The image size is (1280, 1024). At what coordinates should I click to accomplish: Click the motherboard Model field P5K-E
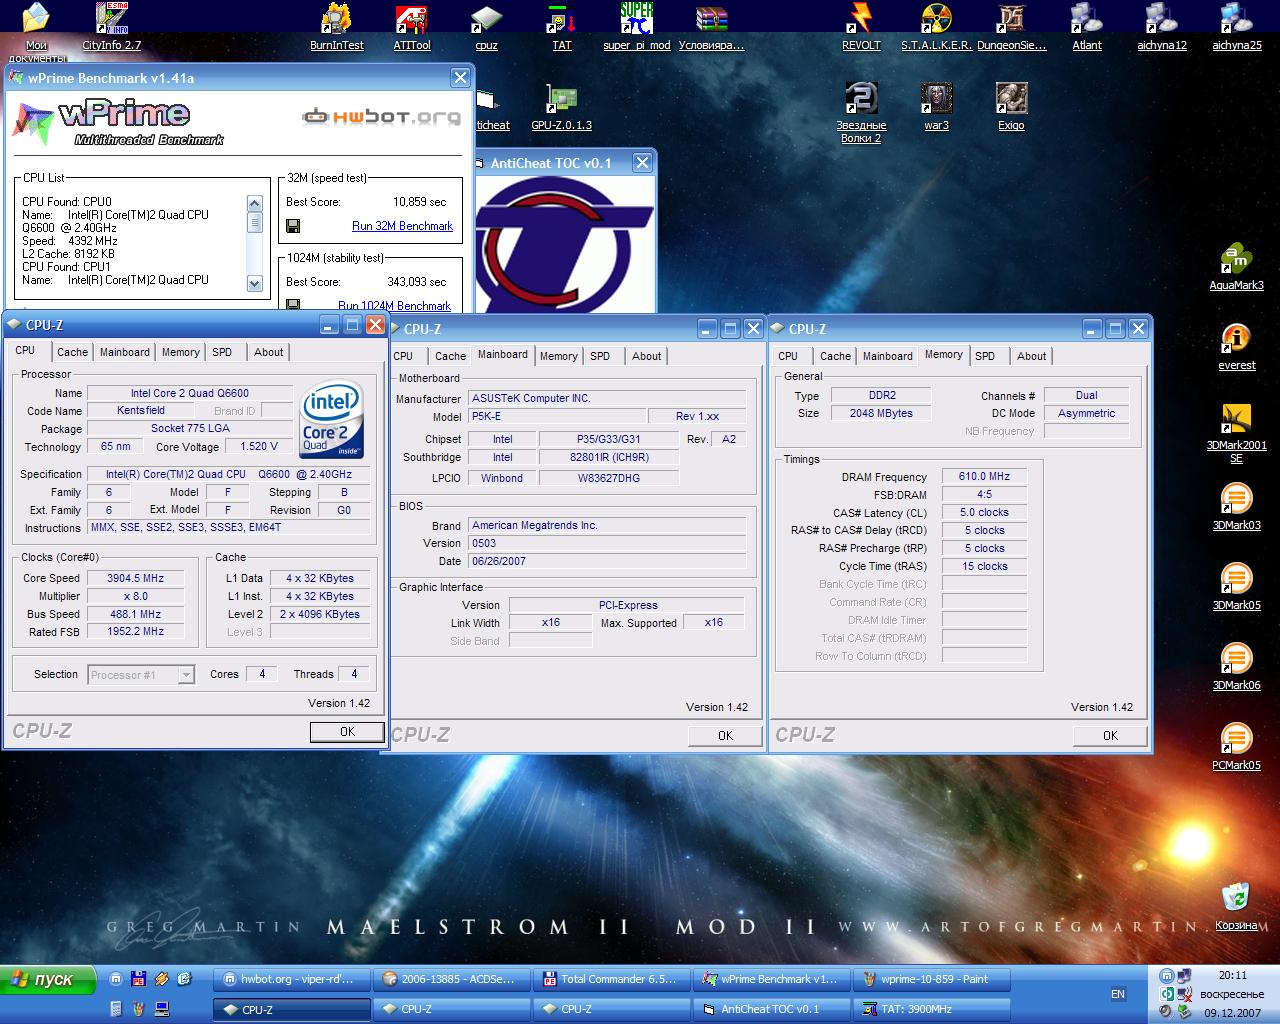556,416
